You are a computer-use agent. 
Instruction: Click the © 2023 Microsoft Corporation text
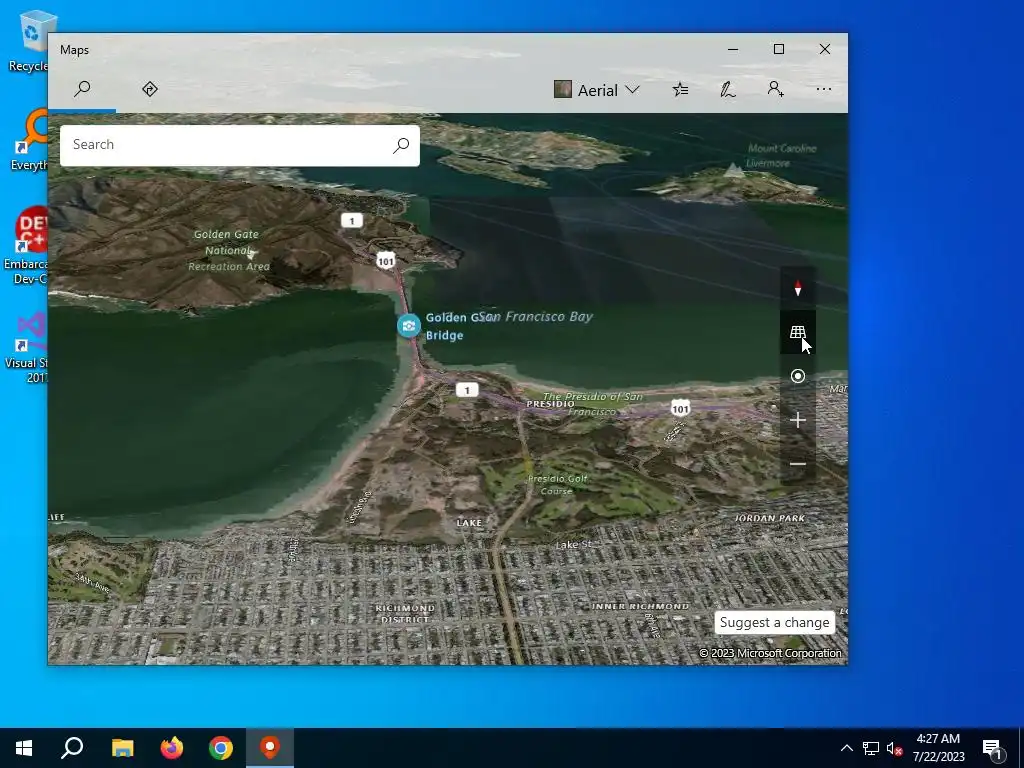point(771,653)
